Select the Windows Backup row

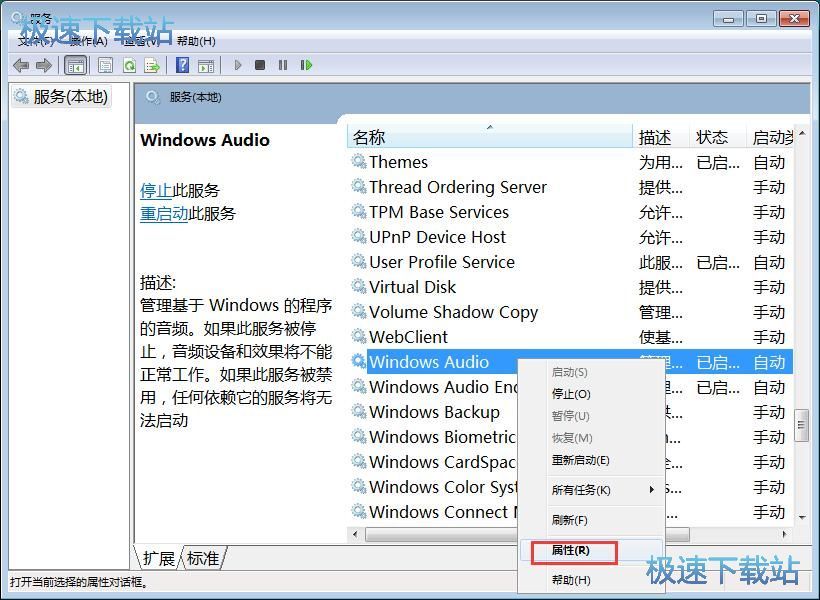click(570, 412)
